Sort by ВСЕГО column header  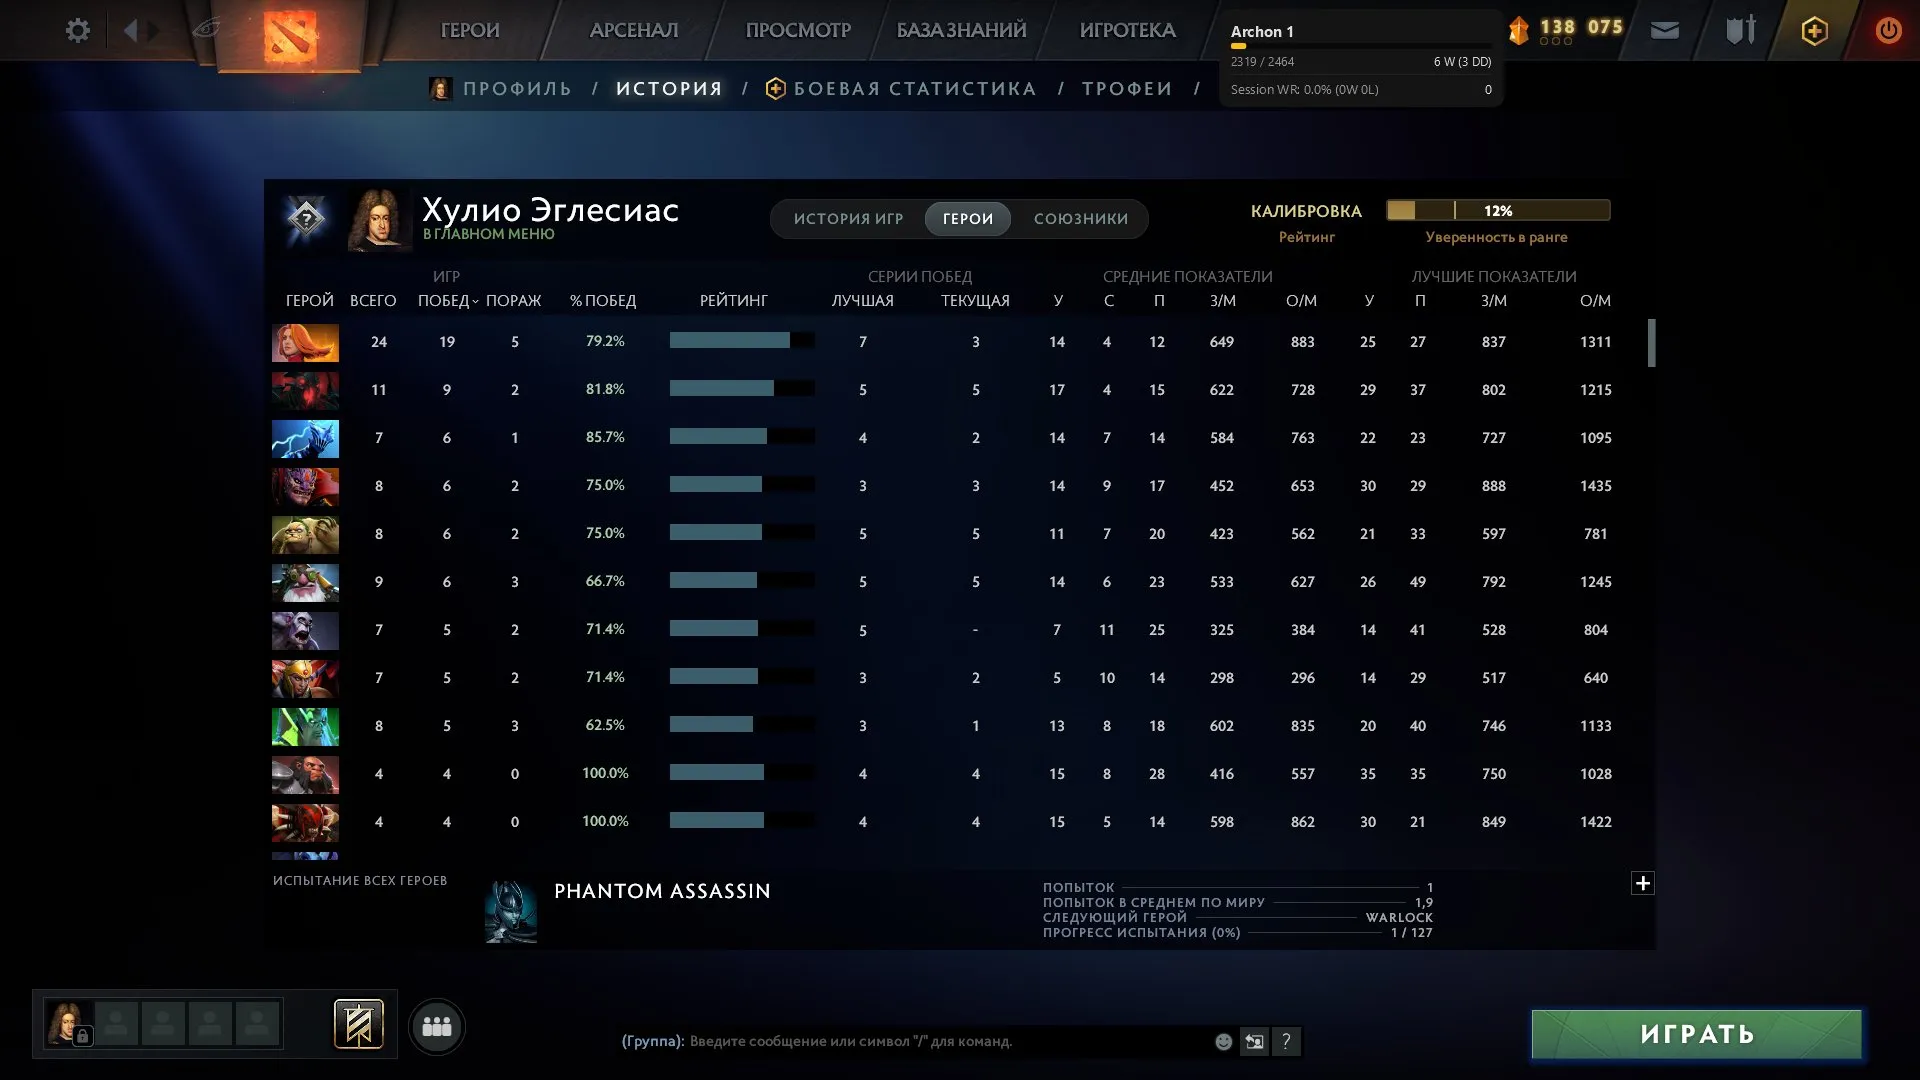[373, 300]
